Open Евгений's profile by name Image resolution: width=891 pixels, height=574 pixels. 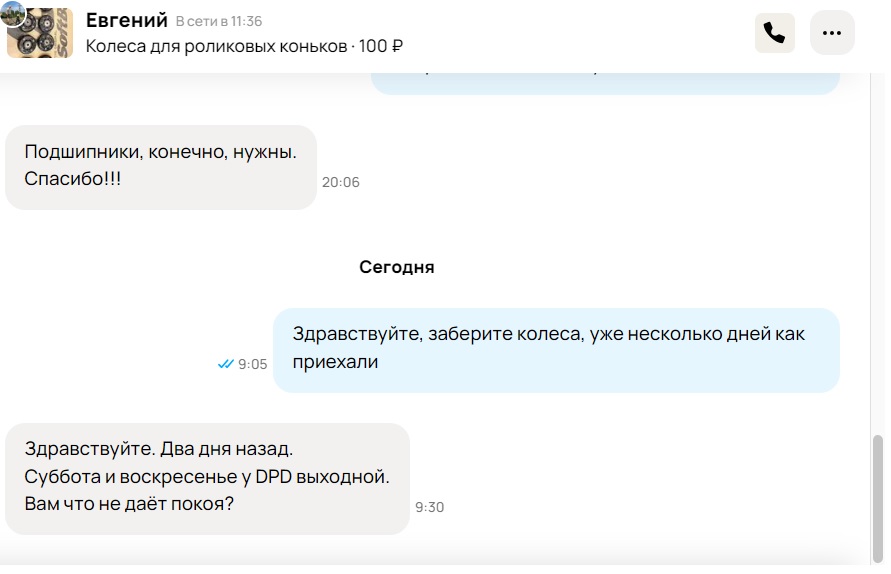click(x=127, y=20)
